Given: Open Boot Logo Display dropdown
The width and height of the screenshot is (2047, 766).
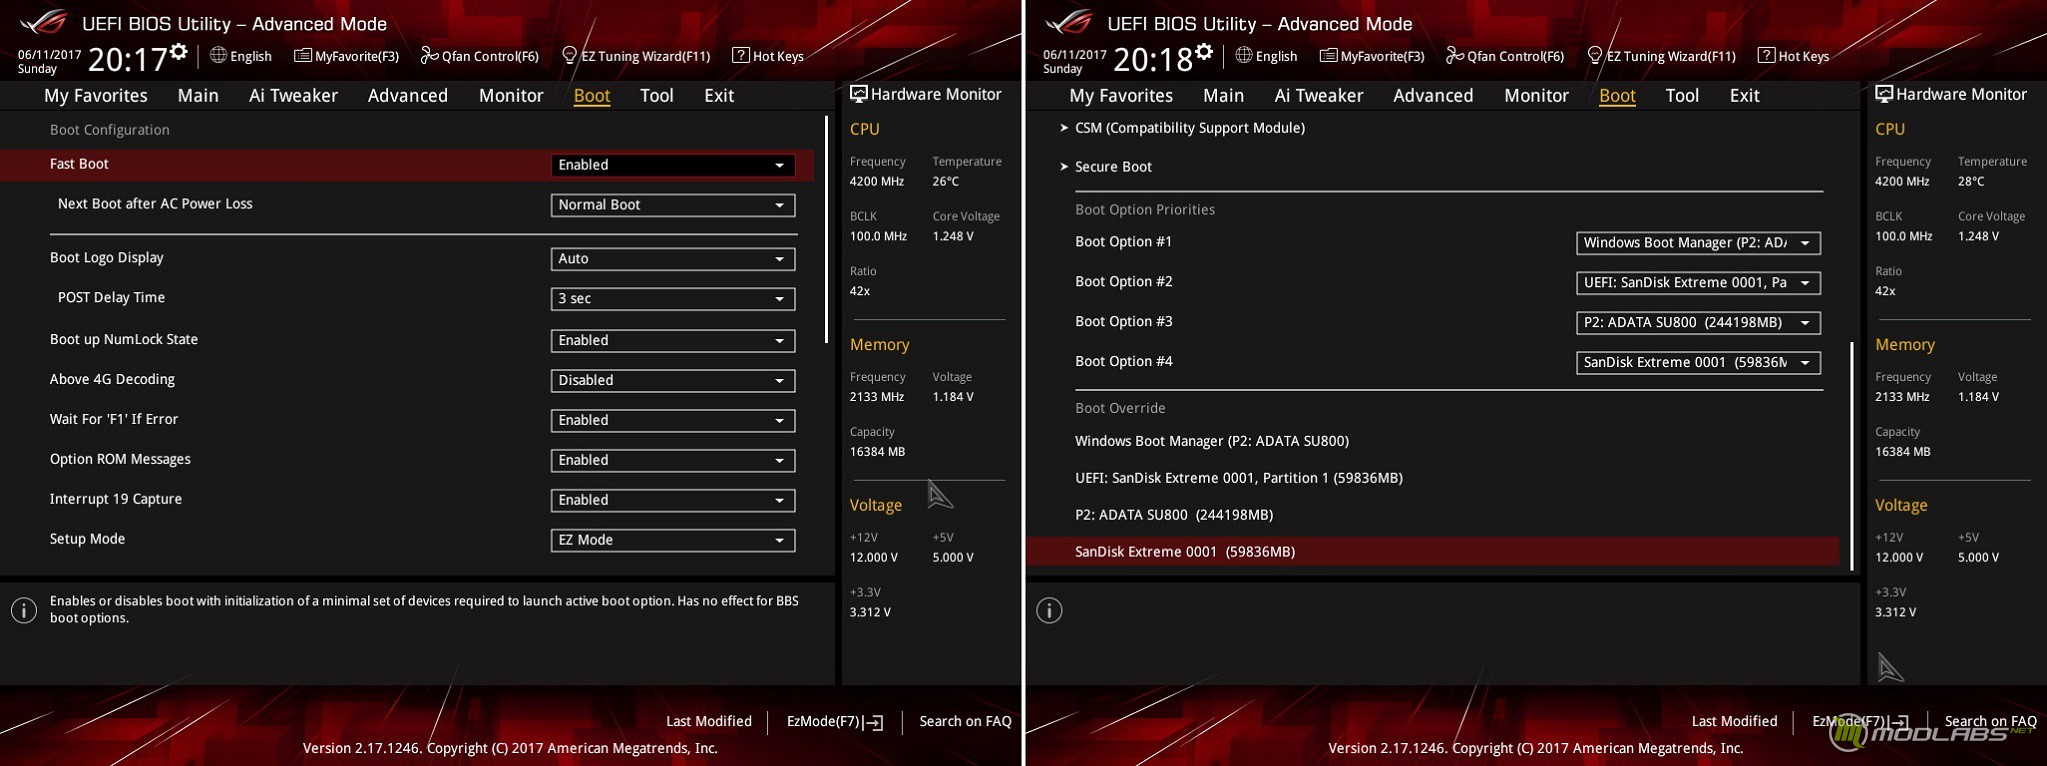Looking at the screenshot, I should pyautogui.click(x=673, y=259).
